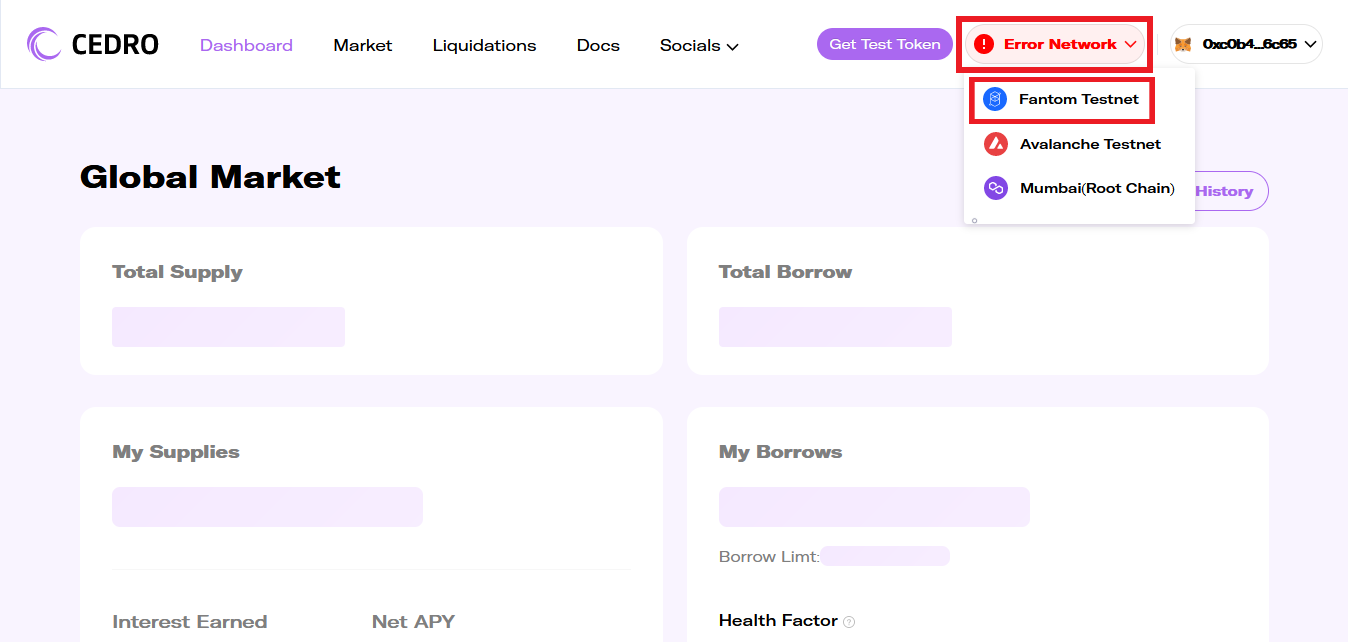Expand the wallet address 0xc0b4_6c65 dropdown
The width and height of the screenshot is (1348, 642).
coord(1309,44)
